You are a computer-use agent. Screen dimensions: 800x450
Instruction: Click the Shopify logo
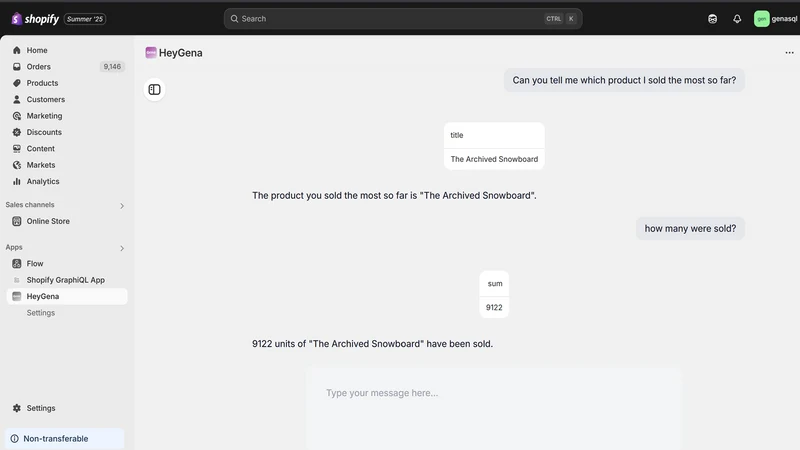pyautogui.click(x=35, y=19)
